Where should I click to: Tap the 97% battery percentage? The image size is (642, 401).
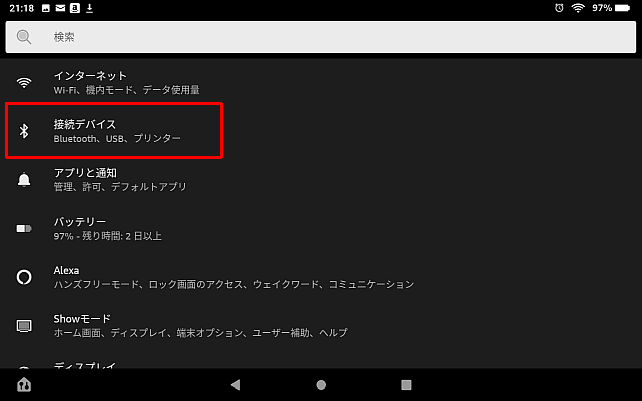(602, 8)
